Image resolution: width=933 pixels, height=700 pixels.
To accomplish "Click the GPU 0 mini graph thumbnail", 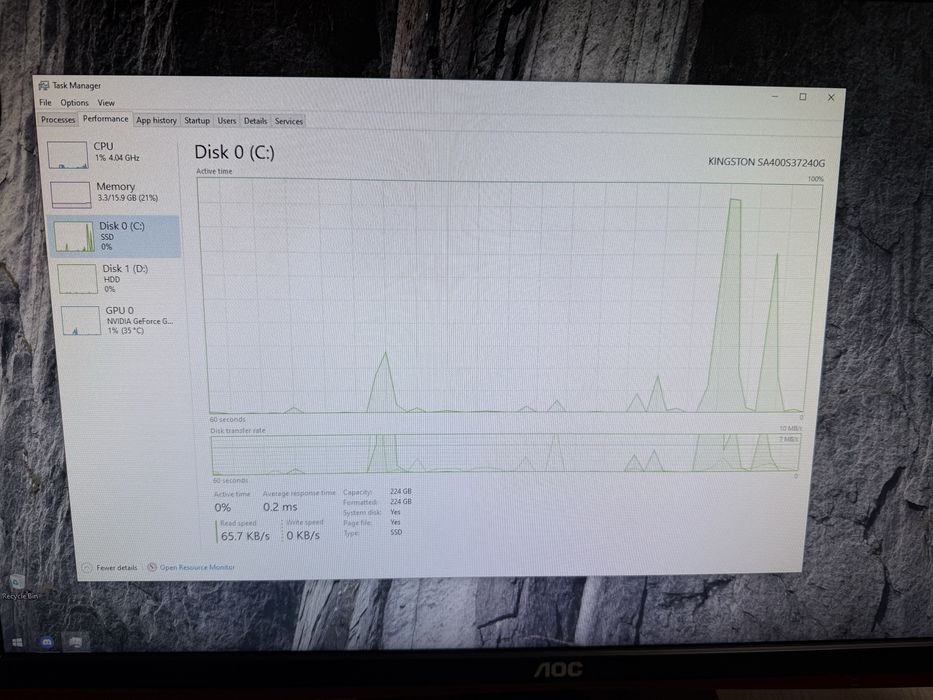I will (81, 320).
